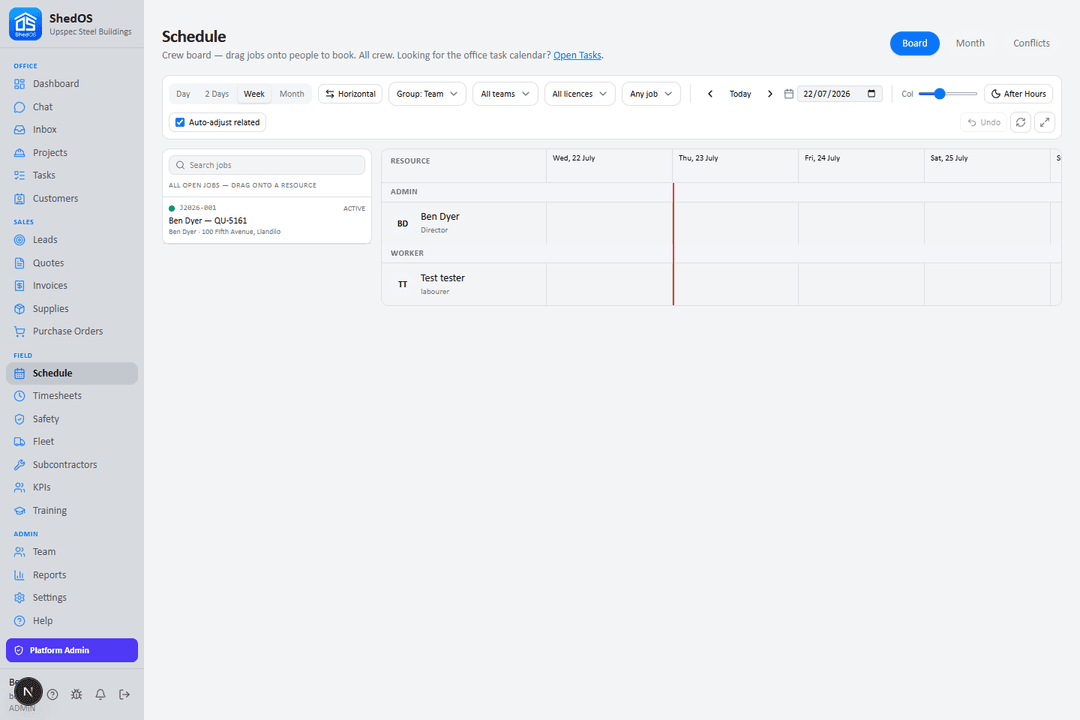Click the refresh icon next to Undo
The image size is (1080, 720).
(x=1020, y=123)
